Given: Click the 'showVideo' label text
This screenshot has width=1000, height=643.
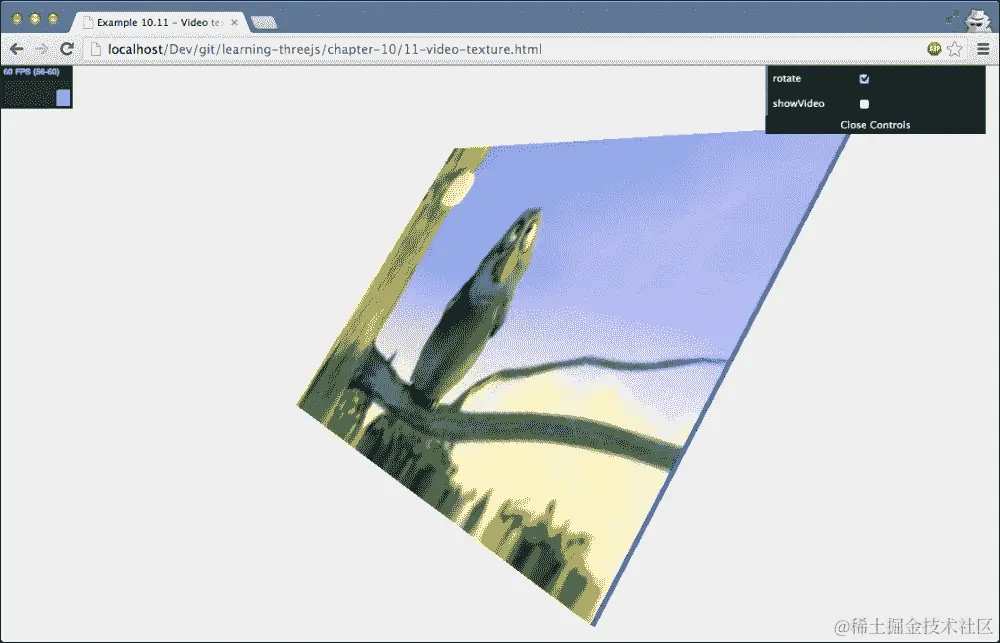Looking at the screenshot, I should coord(798,103).
